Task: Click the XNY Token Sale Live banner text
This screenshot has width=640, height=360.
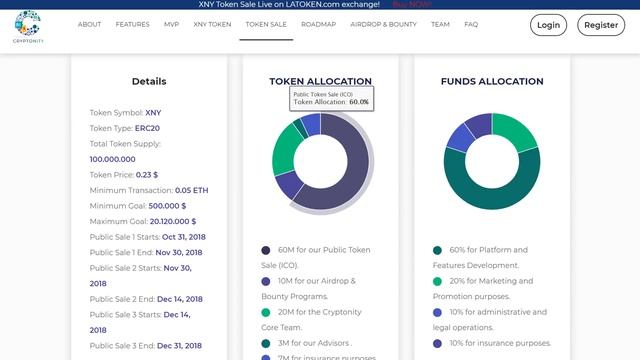Action: click(289, 4)
